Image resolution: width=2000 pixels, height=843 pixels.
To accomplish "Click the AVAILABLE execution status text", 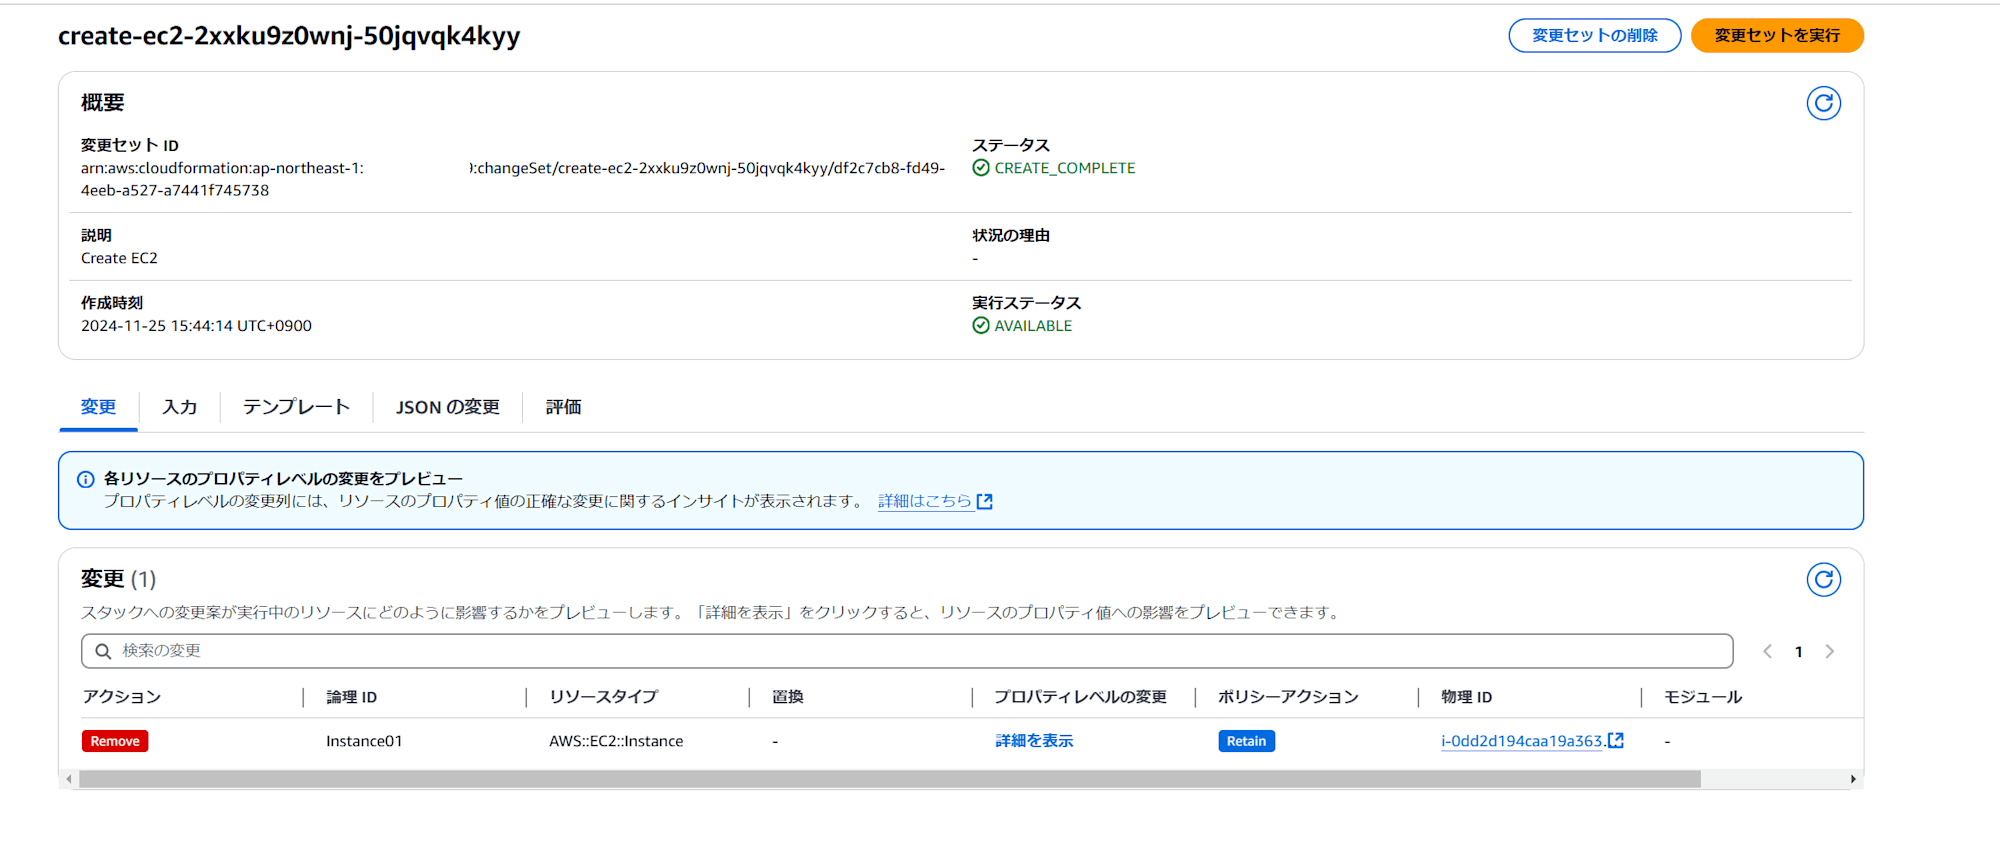I will 1033,326.
